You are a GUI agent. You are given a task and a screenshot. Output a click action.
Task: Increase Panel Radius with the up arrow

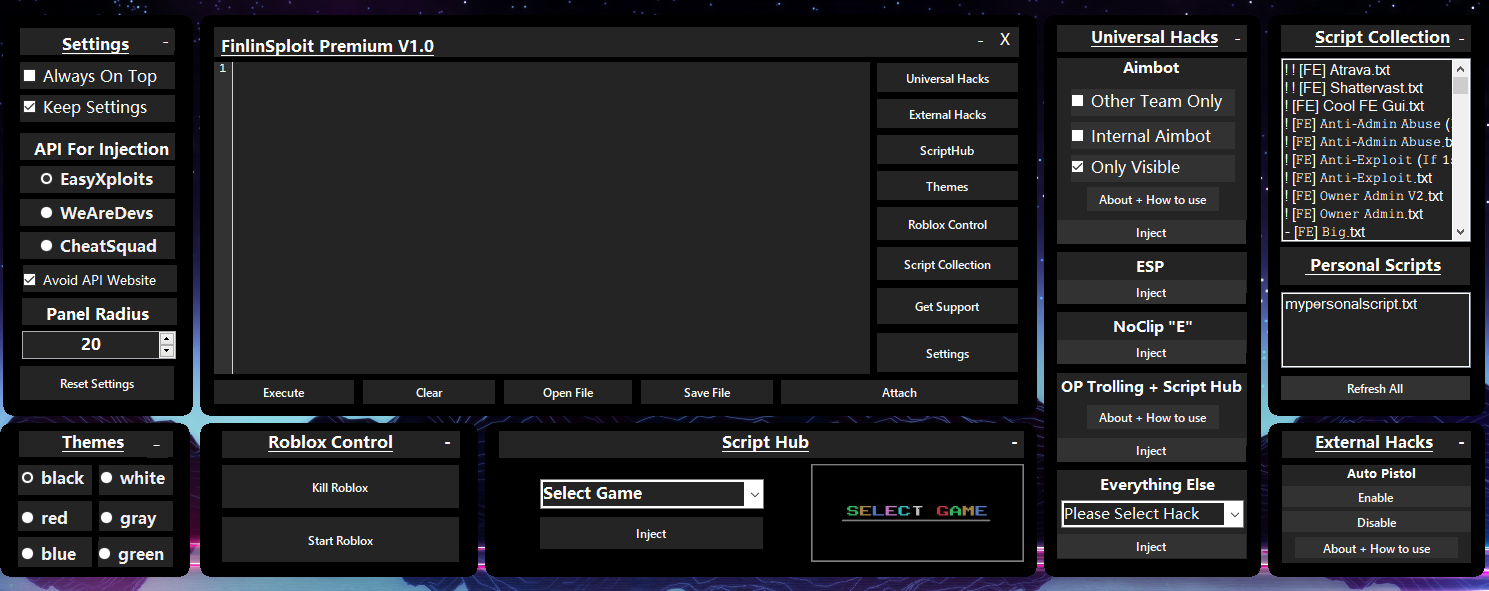point(166,339)
